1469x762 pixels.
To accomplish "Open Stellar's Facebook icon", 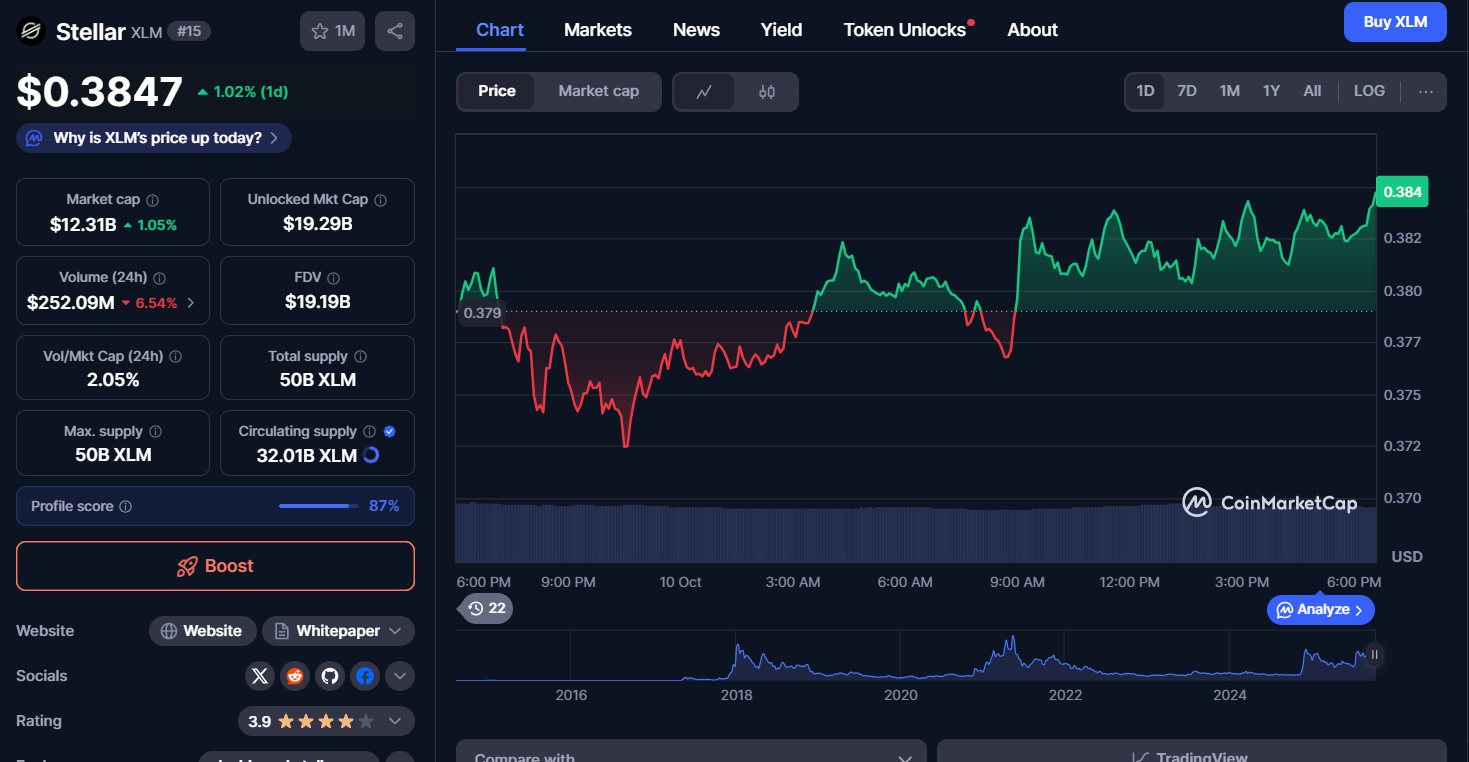I will (365, 676).
